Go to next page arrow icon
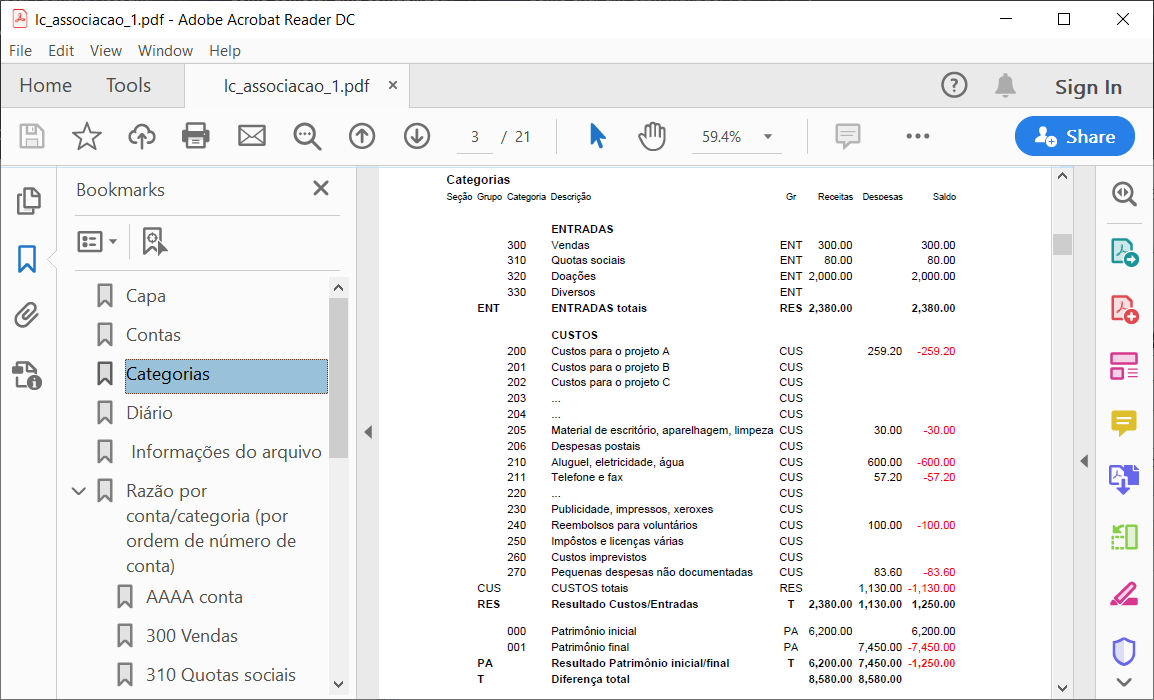This screenshot has height=700, width=1154. click(x=417, y=136)
